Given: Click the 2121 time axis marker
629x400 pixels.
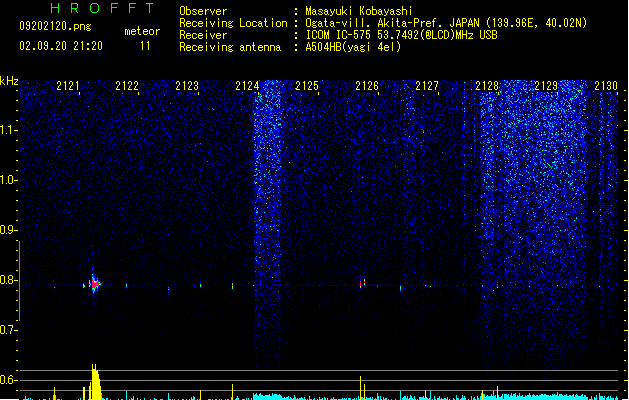Looking at the screenshot, I should pos(67,86).
